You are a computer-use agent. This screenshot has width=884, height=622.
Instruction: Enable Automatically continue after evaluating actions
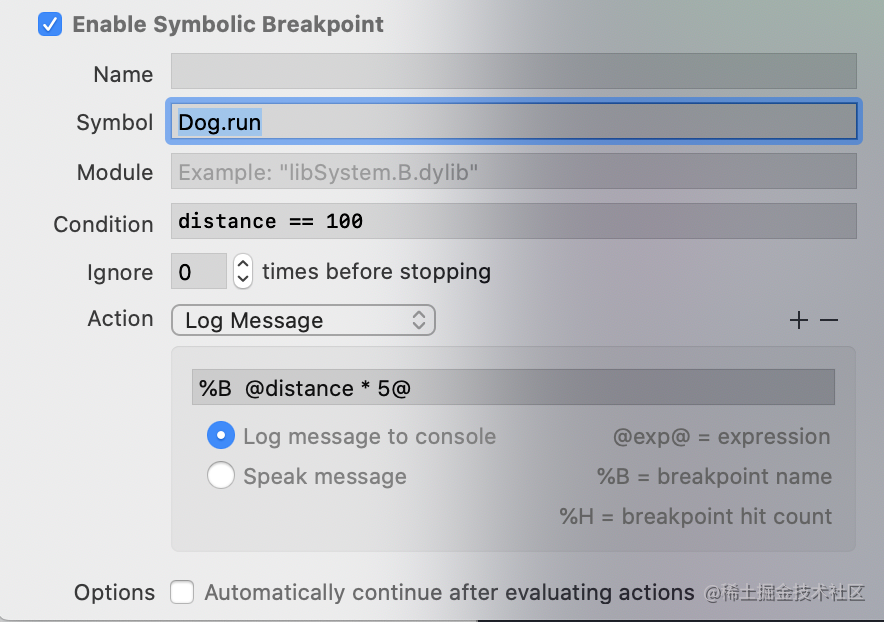pyautogui.click(x=182, y=592)
